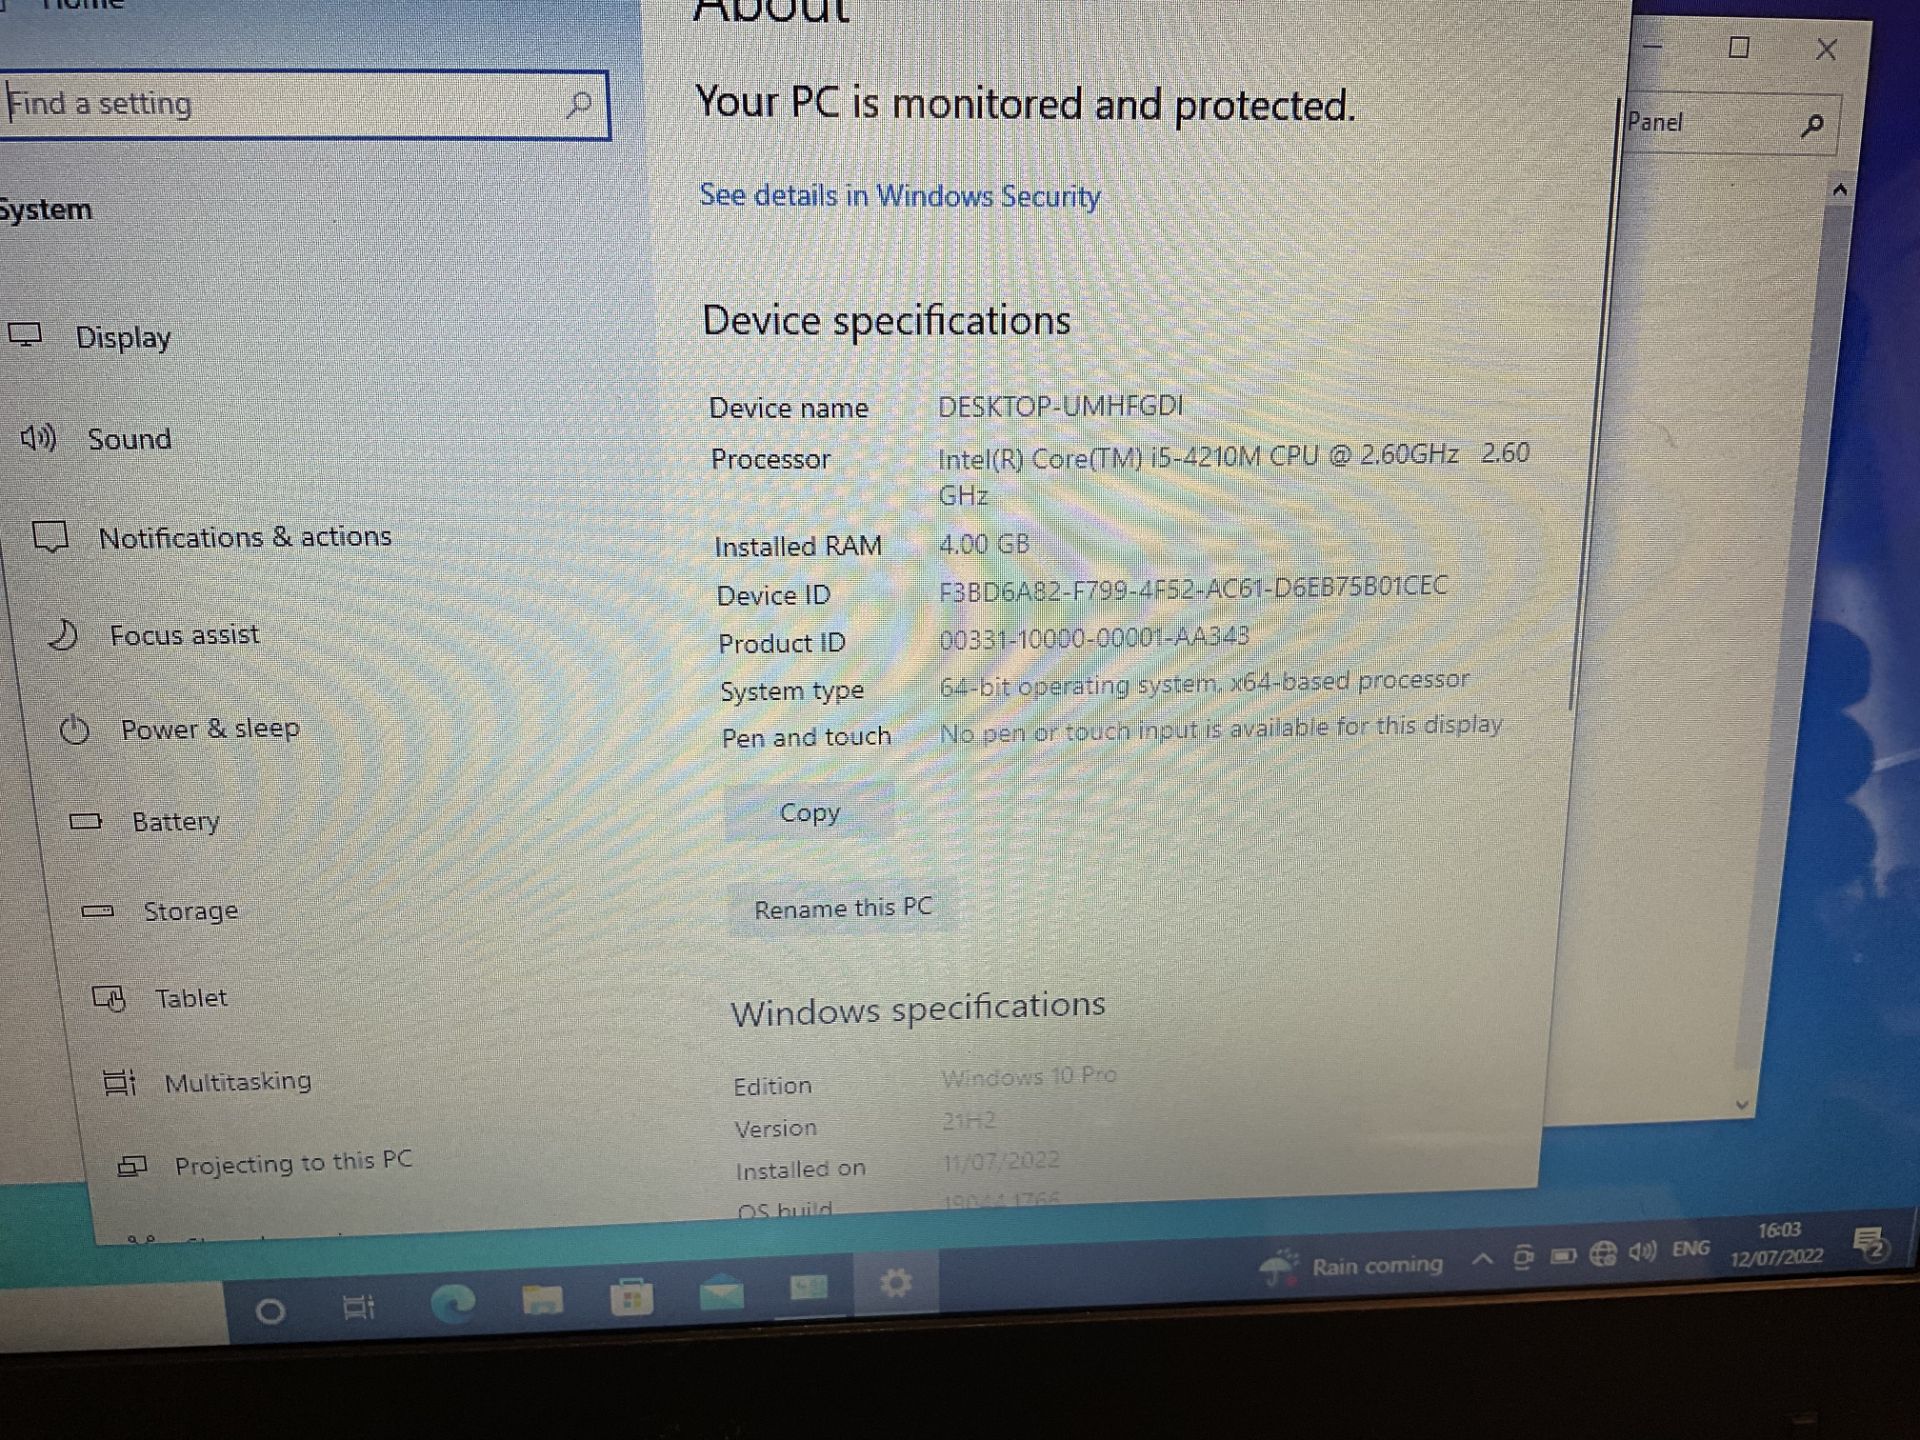Click 'See details in Windows Security' link
1920x1440 pixels.
point(901,197)
